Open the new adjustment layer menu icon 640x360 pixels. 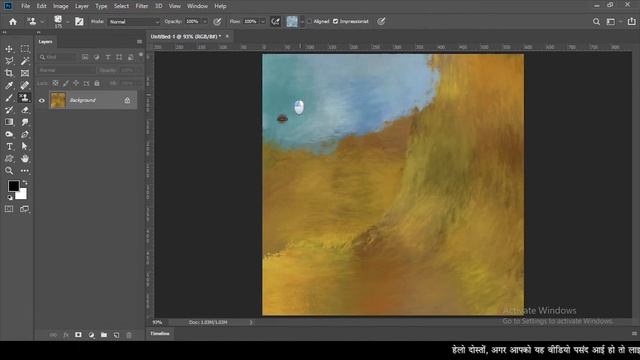91,335
